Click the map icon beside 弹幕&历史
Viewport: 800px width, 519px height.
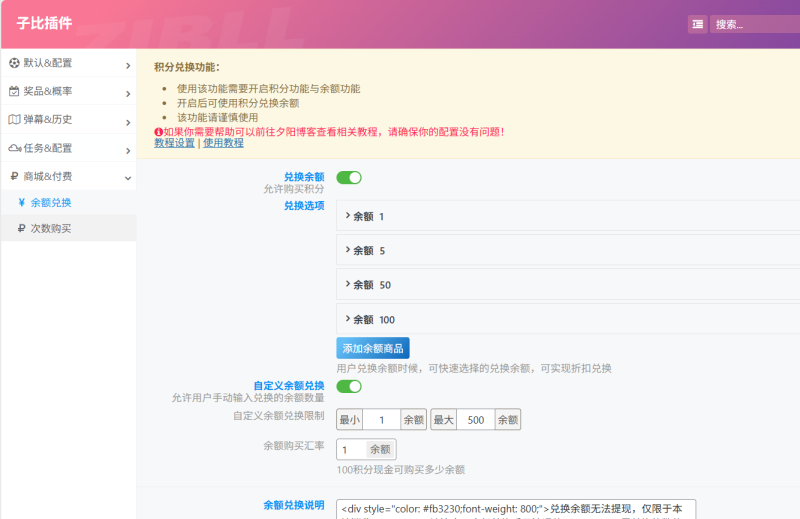click(x=14, y=119)
